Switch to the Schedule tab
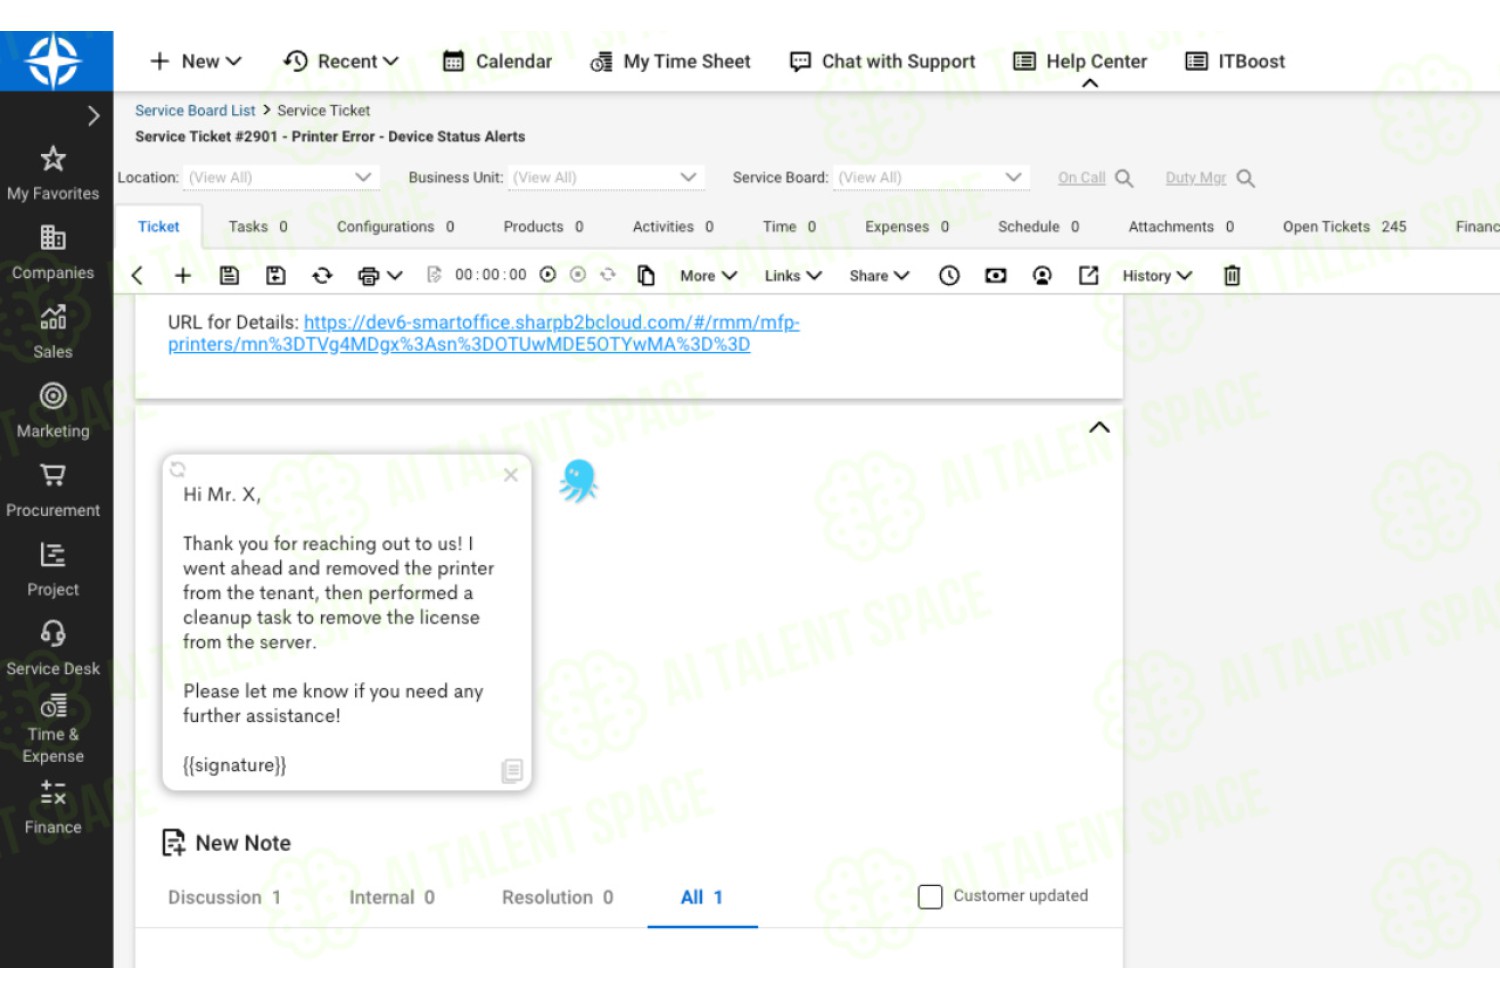1500x1000 pixels. [1039, 227]
